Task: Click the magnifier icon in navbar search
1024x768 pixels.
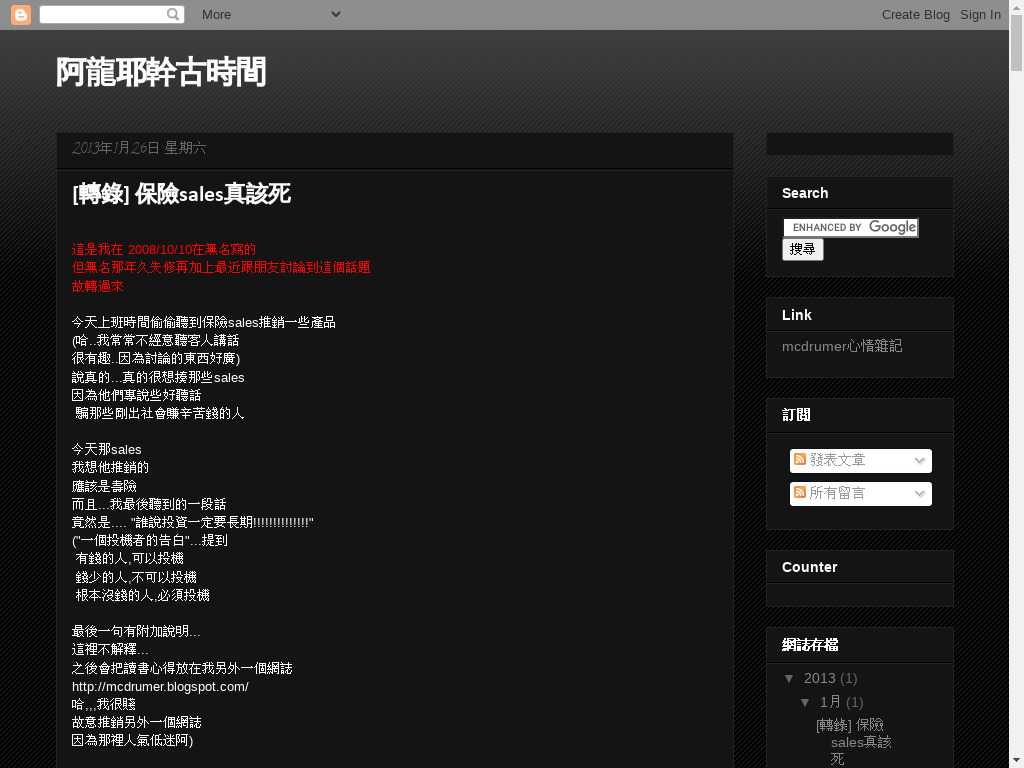Action: (x=174, y=14)
